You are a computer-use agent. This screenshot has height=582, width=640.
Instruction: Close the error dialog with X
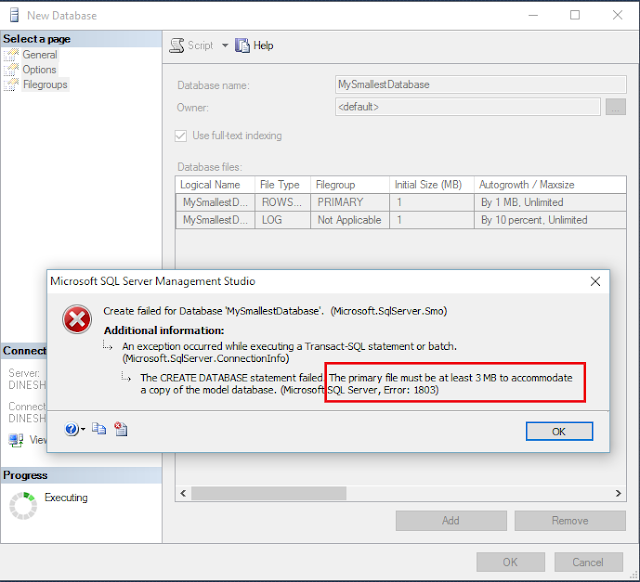(595, 281)
